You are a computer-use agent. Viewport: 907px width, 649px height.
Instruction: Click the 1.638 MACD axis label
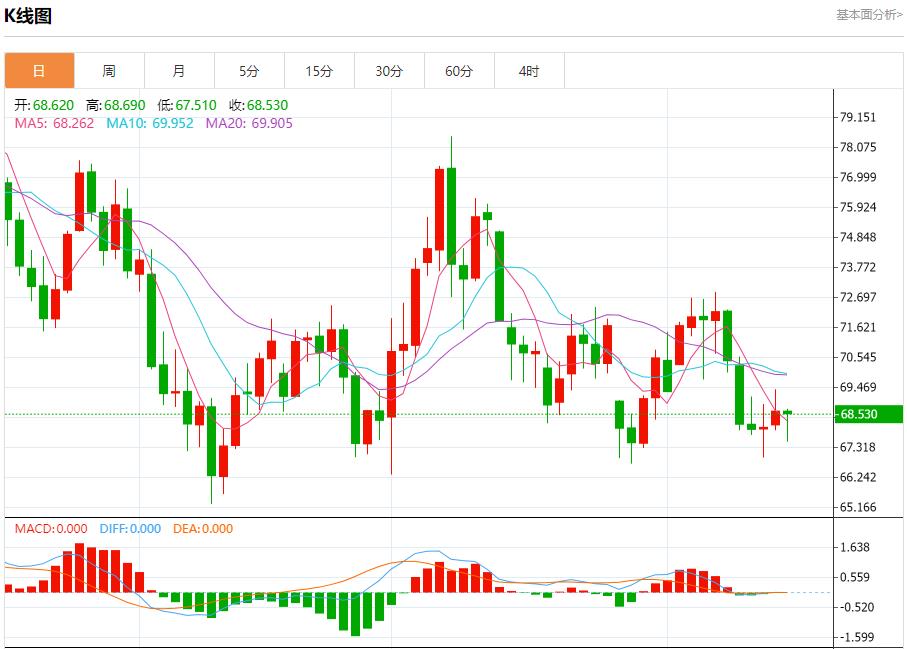[857, 547]
